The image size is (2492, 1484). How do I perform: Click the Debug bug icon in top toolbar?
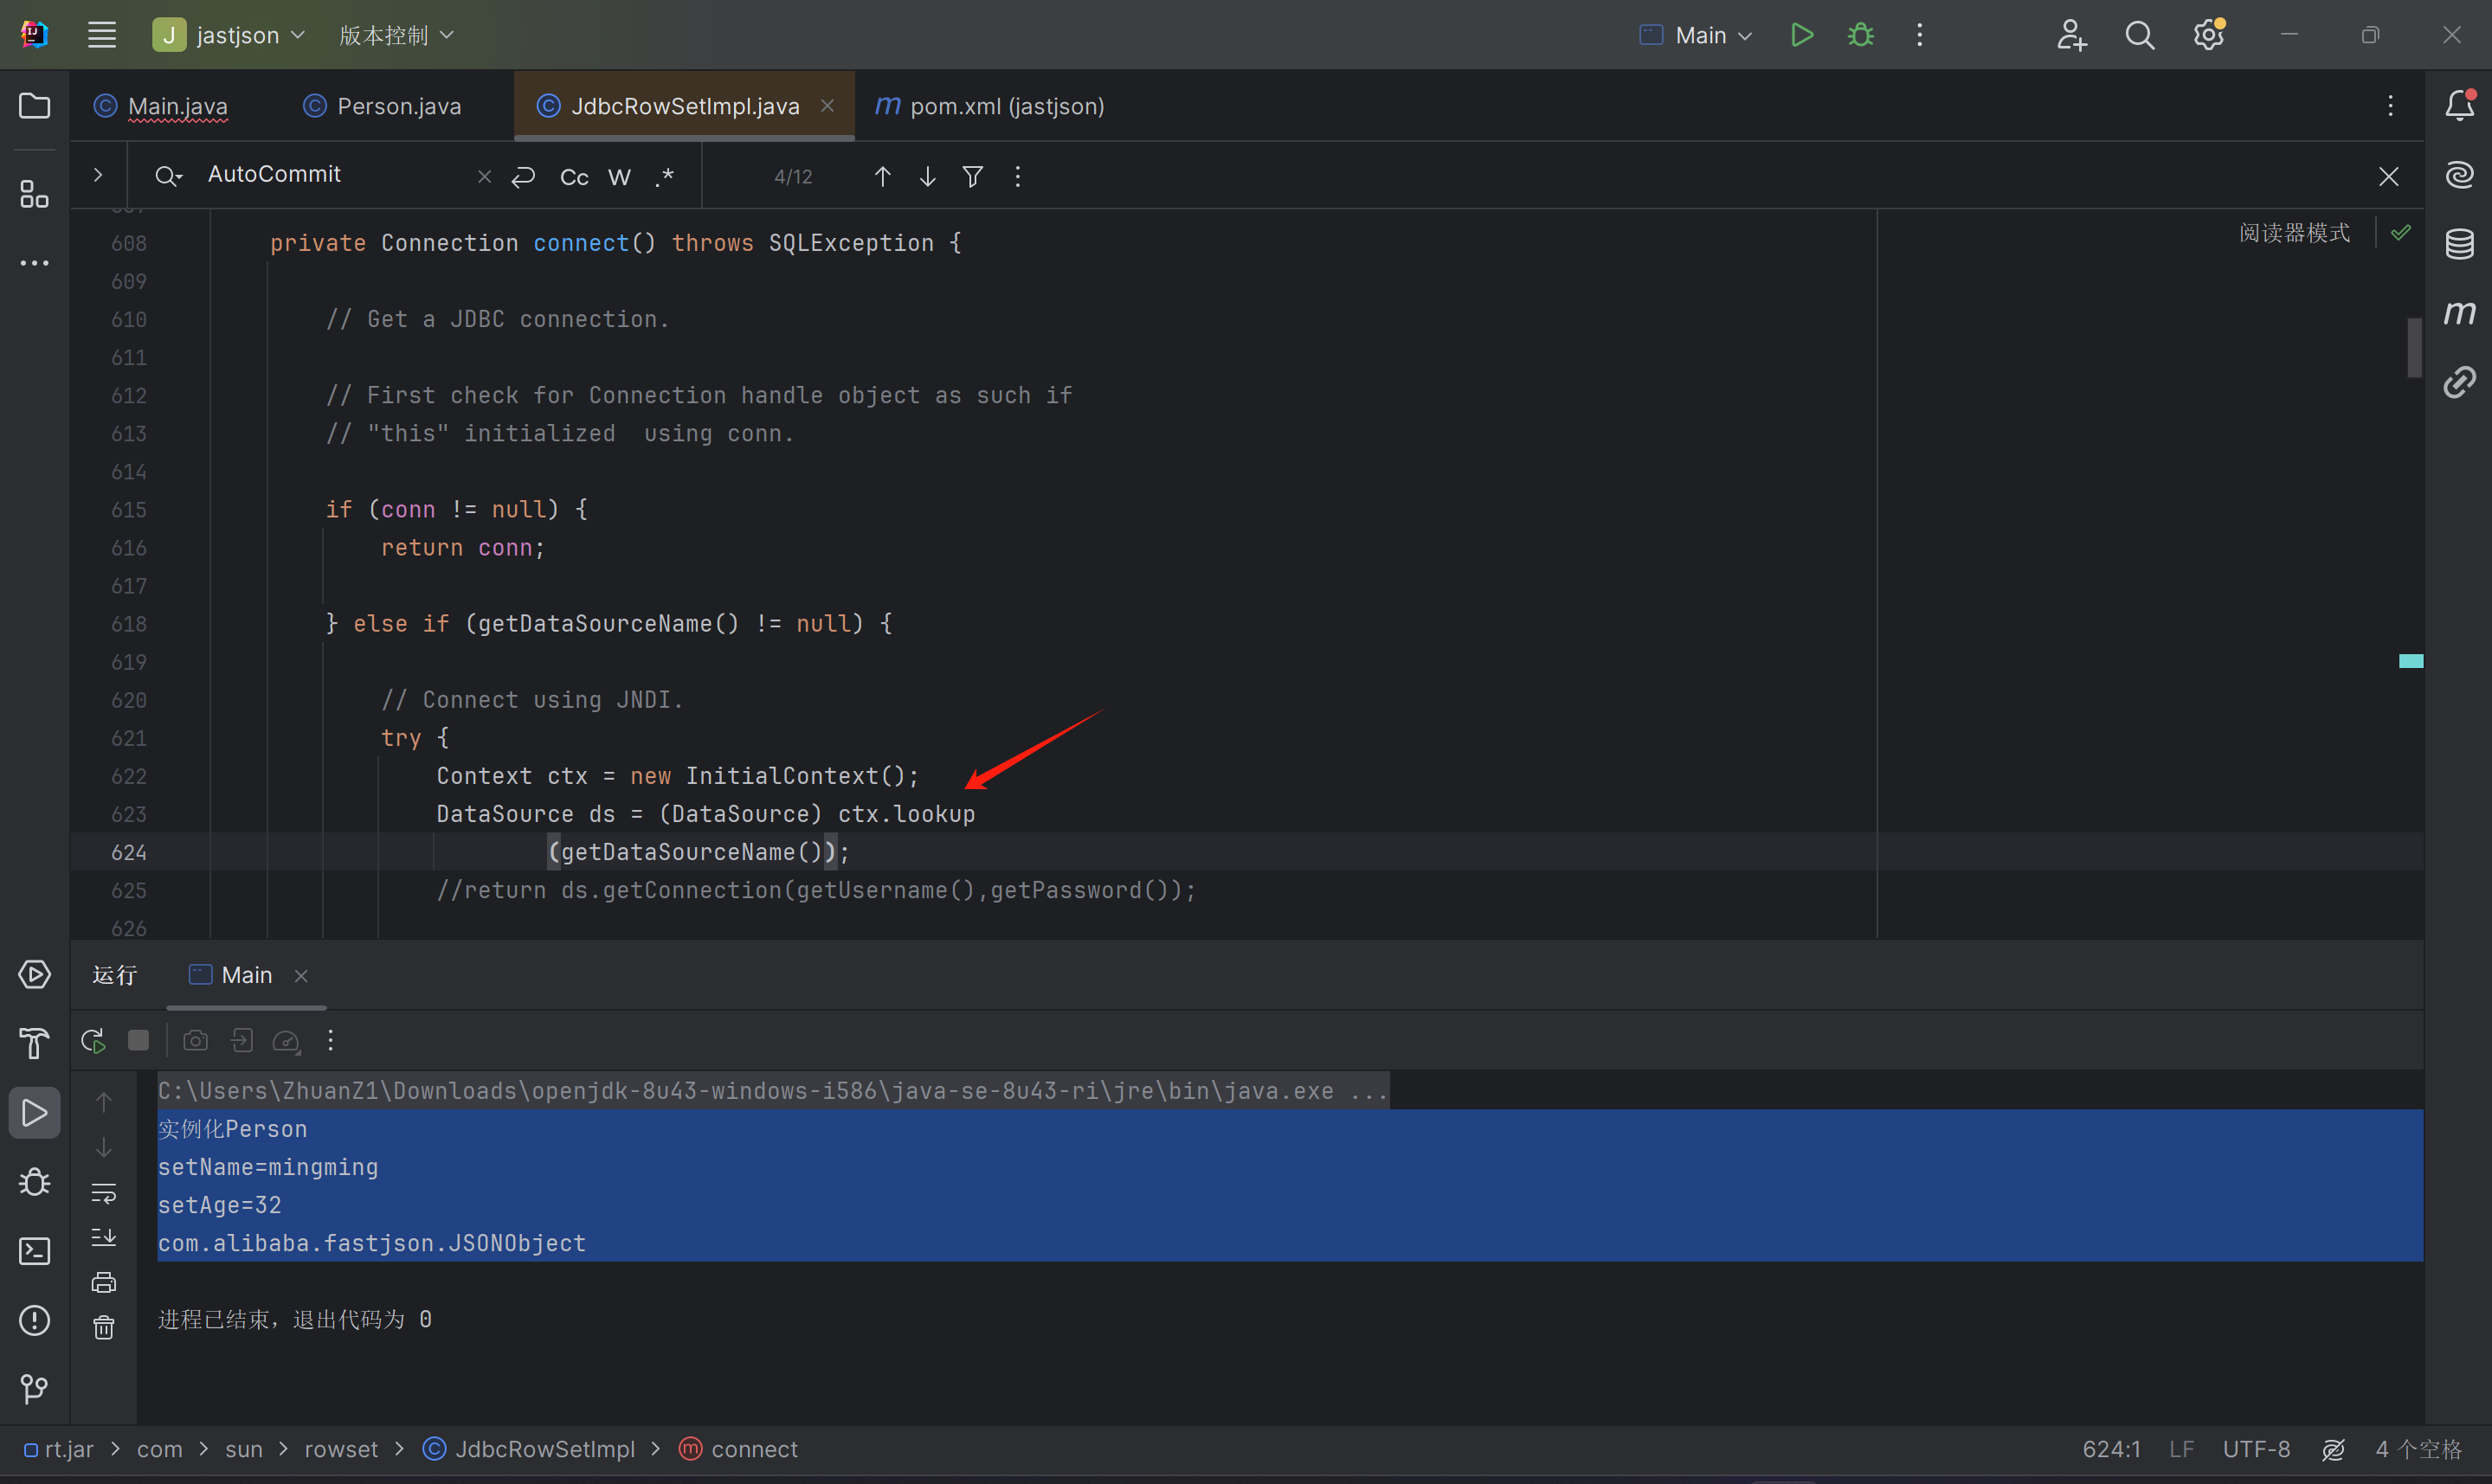(x=1861, y=35)
